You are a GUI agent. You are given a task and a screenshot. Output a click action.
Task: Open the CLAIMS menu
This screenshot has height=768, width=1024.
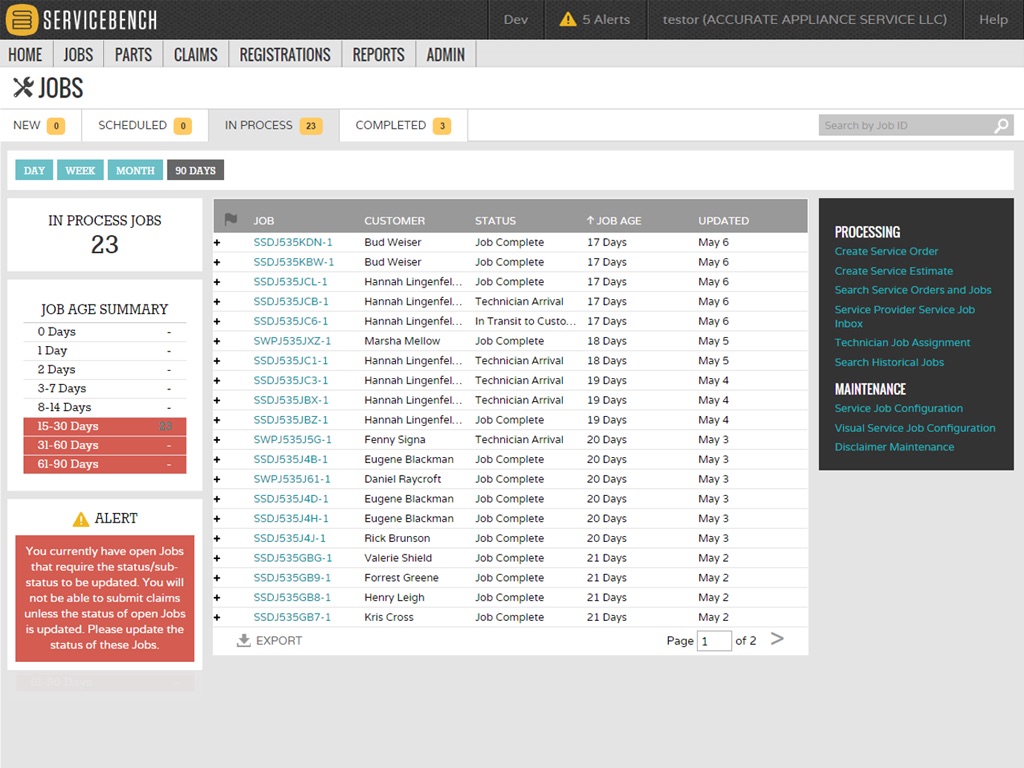tap(195, 54)
